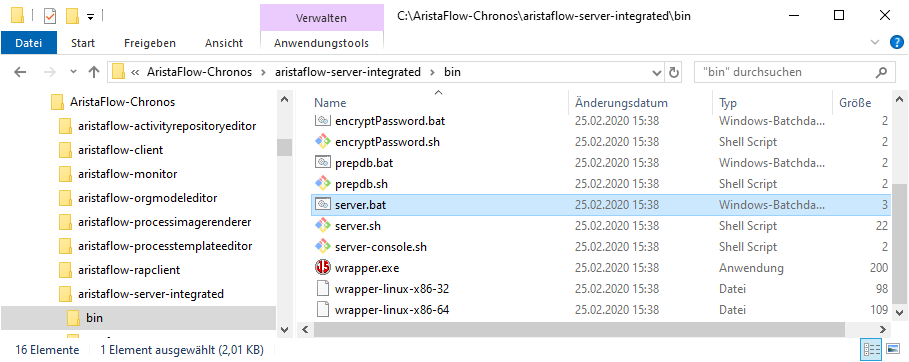Click the encryptPassword.sh shell script icon
Image resolution: width=909 pixels, height=362 pixels.
[322, 142]
